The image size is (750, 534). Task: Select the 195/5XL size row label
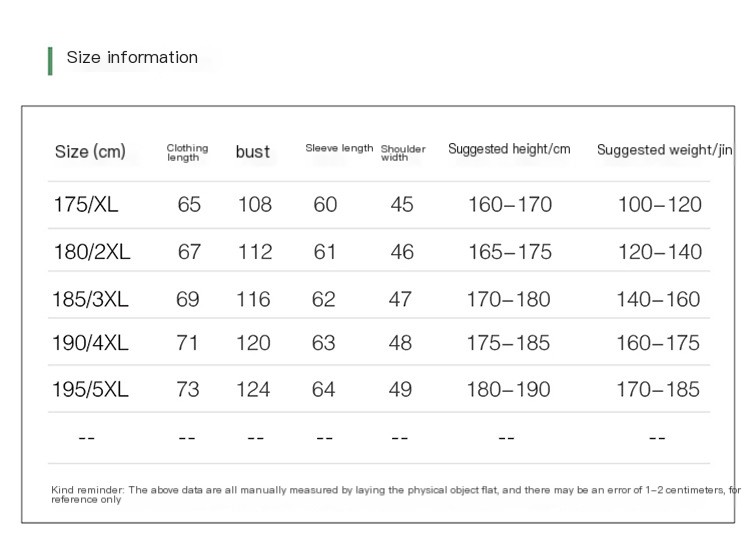[90, 389]
